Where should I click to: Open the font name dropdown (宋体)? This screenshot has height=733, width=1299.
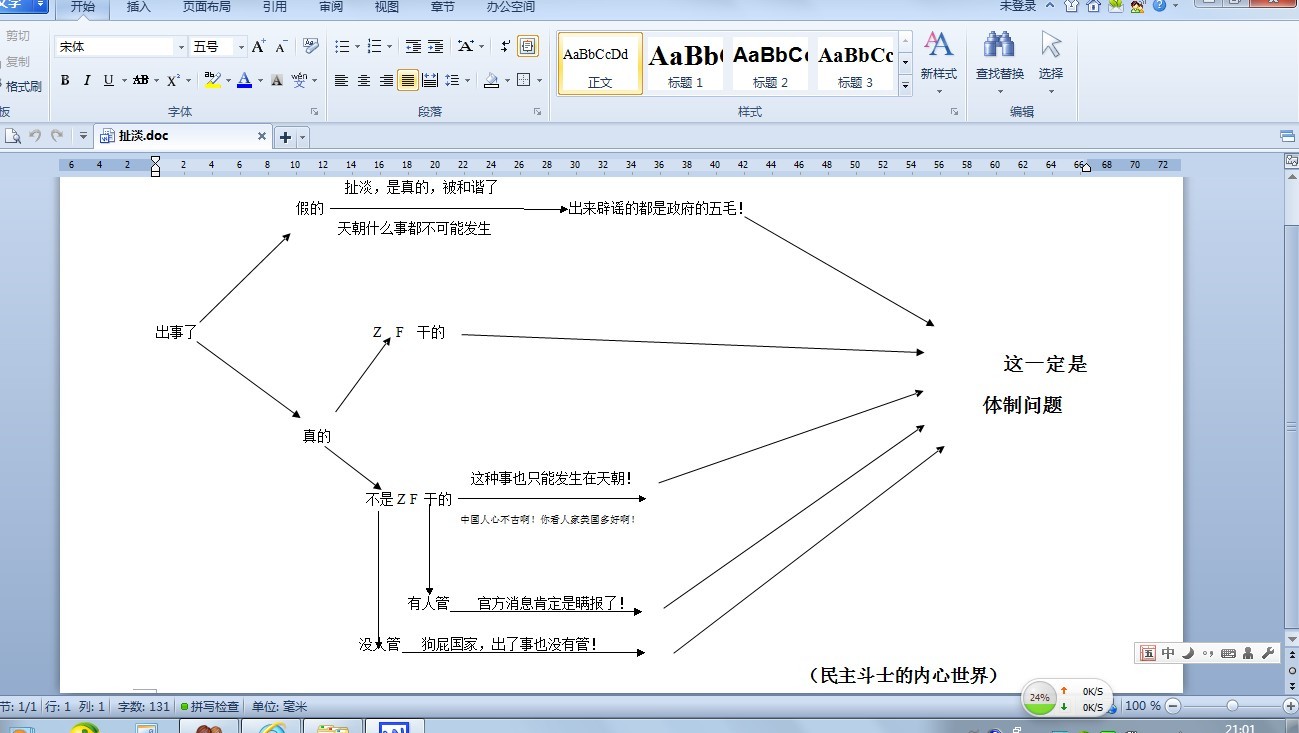click(181, 47)
